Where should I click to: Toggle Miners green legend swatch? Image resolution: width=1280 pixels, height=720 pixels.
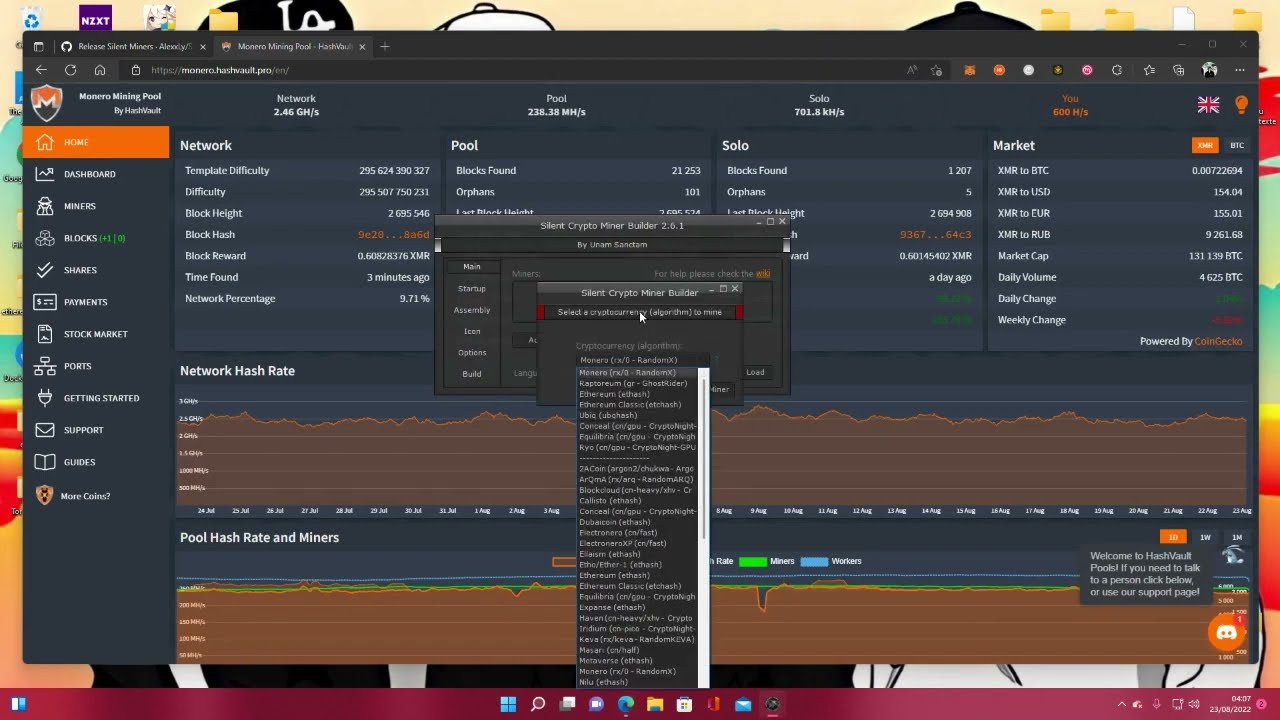click(x=752, y=561)
